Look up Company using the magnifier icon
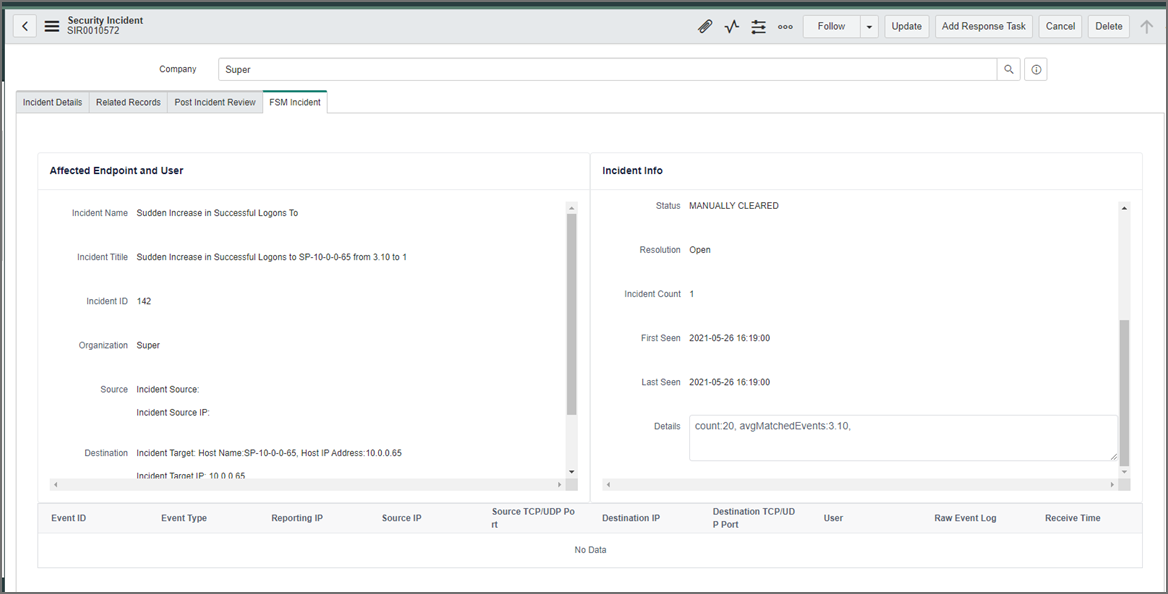Image resolution: width=1168 pixels, height=594 pixels. (x=1009, y=69)
